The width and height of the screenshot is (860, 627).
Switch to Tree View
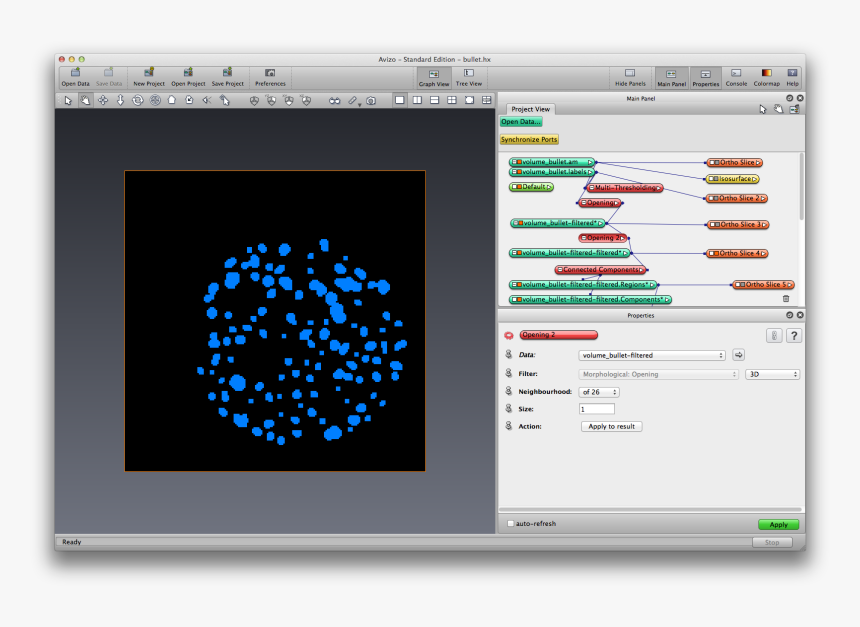click(x=469, y=77)
